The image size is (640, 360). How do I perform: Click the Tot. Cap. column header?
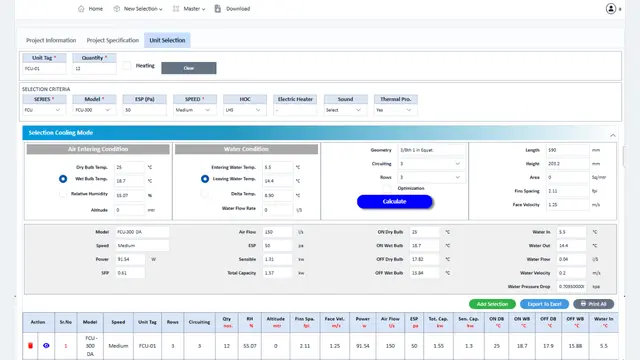pos(438,322)
